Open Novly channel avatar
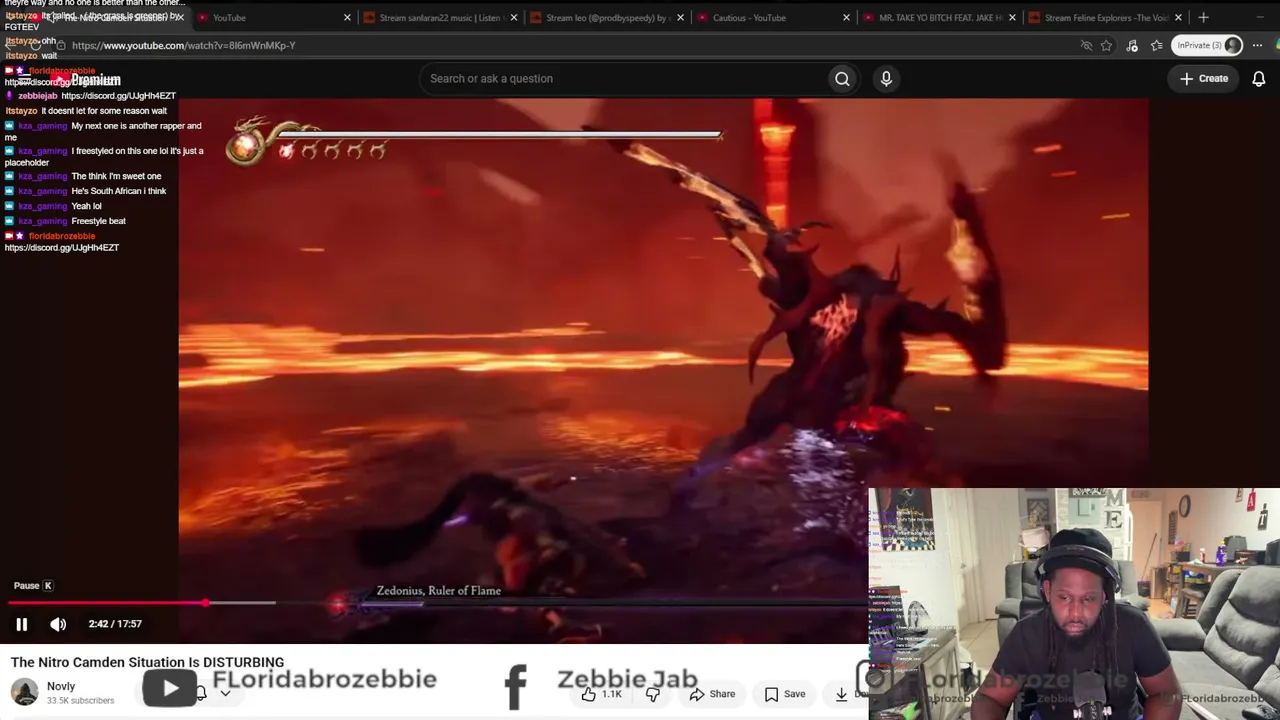The image size is (1280, 720). 25,692
